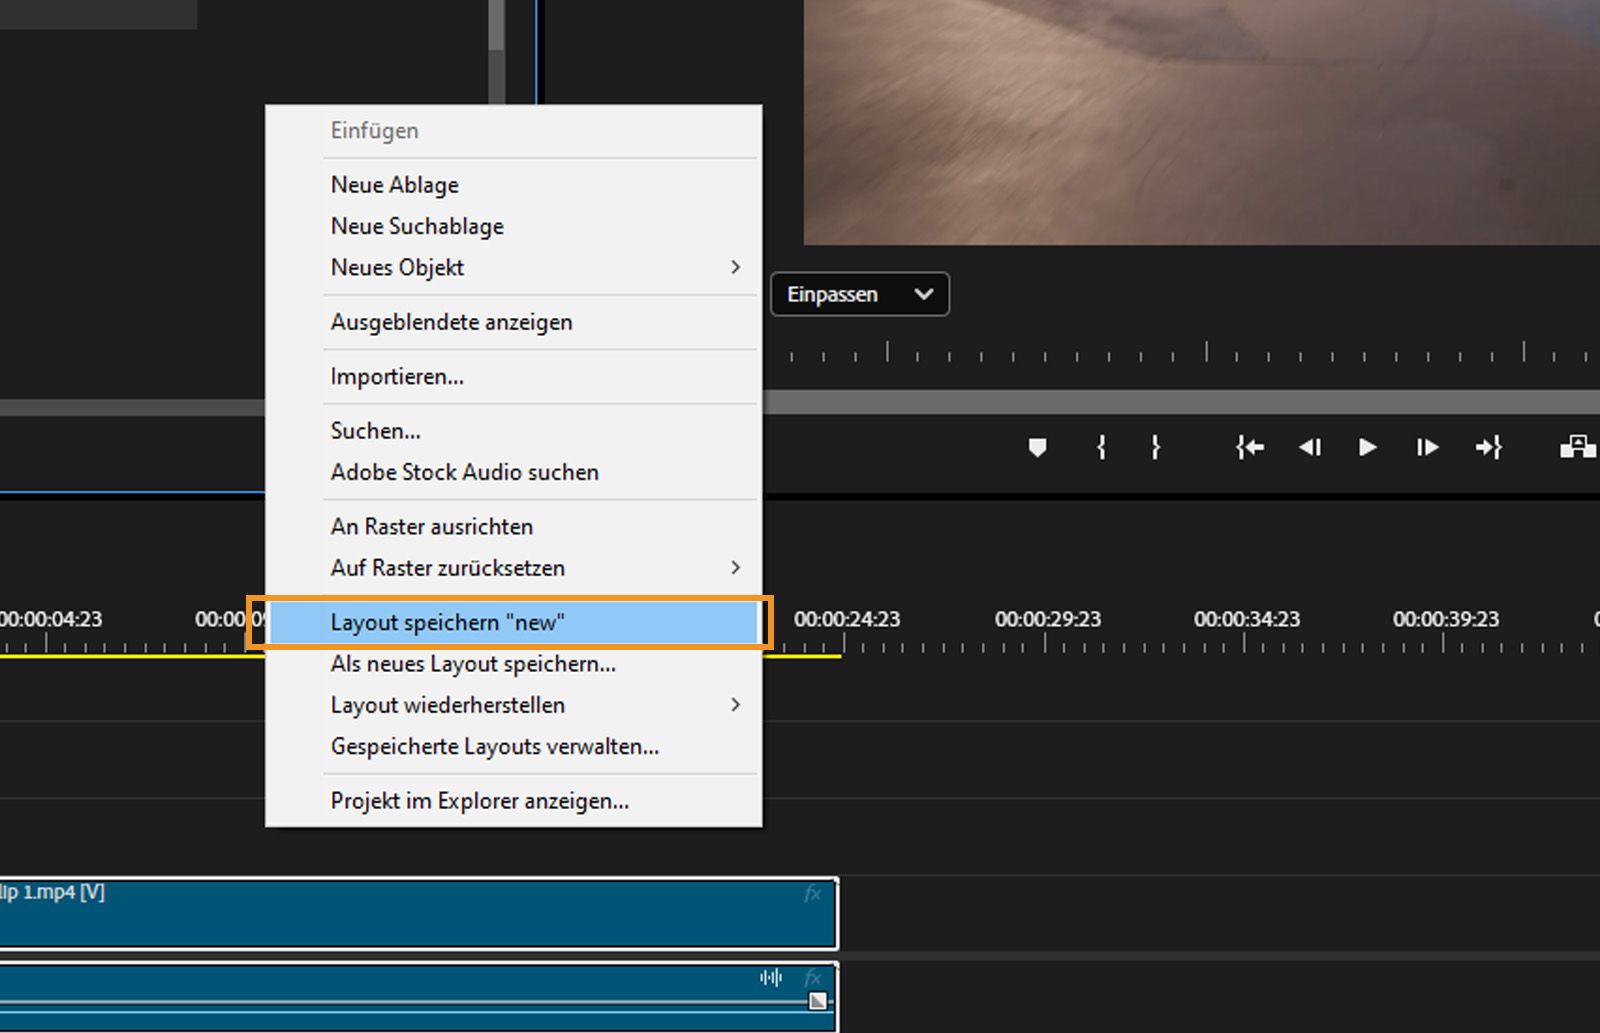1600x1033 pixels.
Task: Click the project panel's vertical scrollbar
Action: (497, 50)
